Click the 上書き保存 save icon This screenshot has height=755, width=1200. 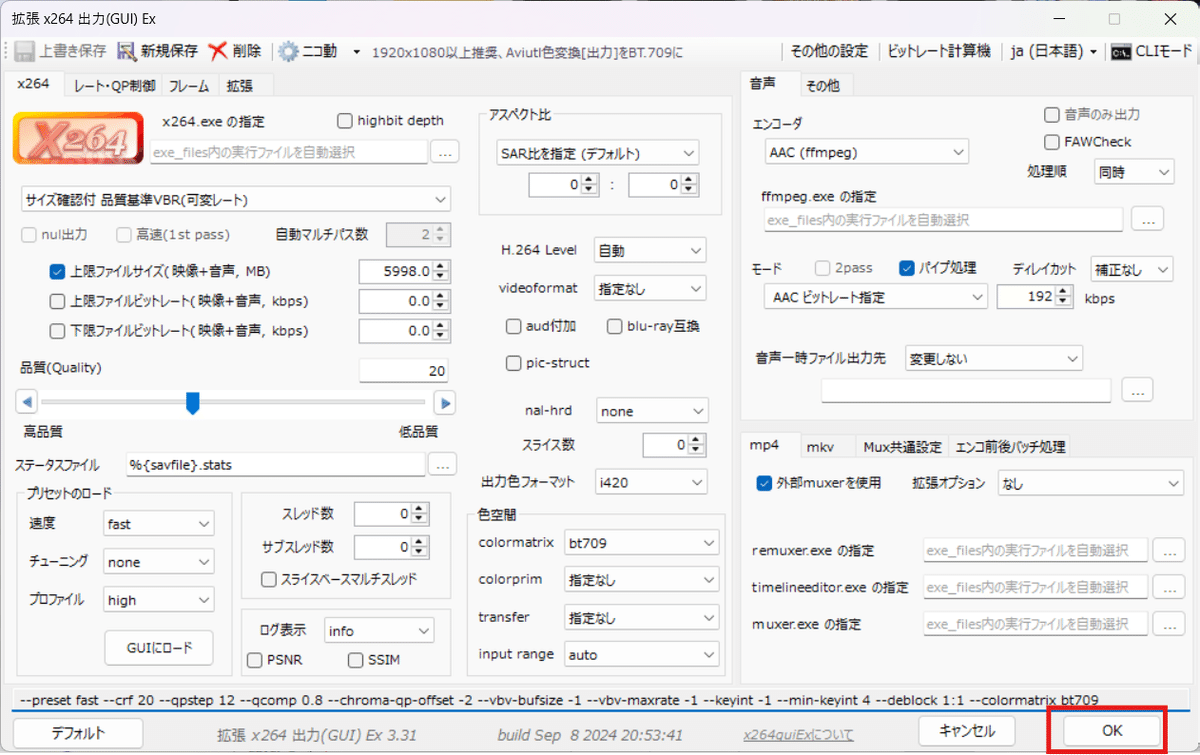[24, 51]
